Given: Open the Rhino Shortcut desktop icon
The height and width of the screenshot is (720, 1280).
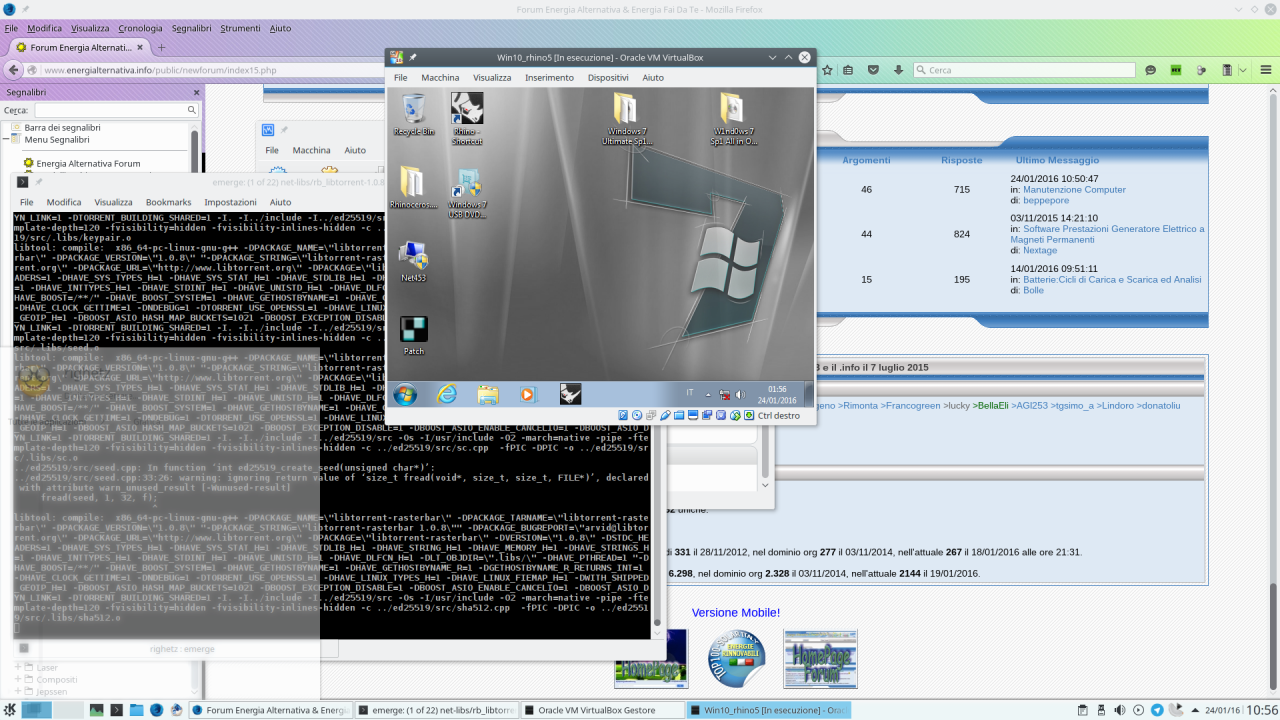Looking at the screenshot, I should (x=467, y=119).
